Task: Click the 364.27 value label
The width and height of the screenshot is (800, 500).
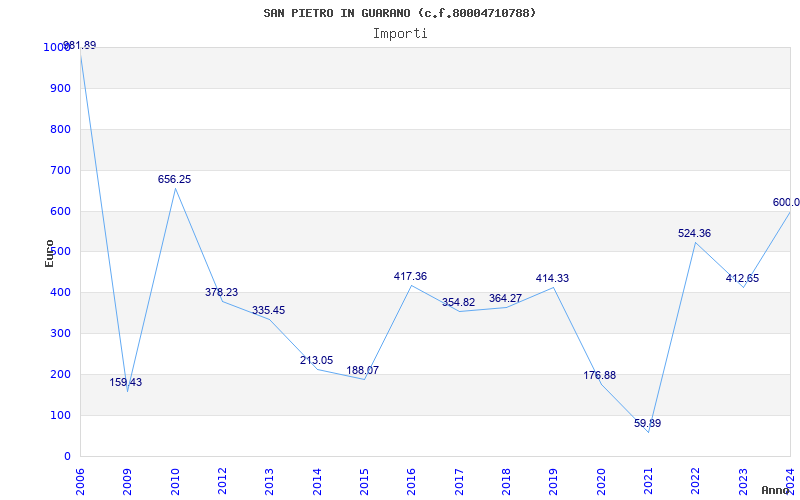Action: click(x=505, y=298)
